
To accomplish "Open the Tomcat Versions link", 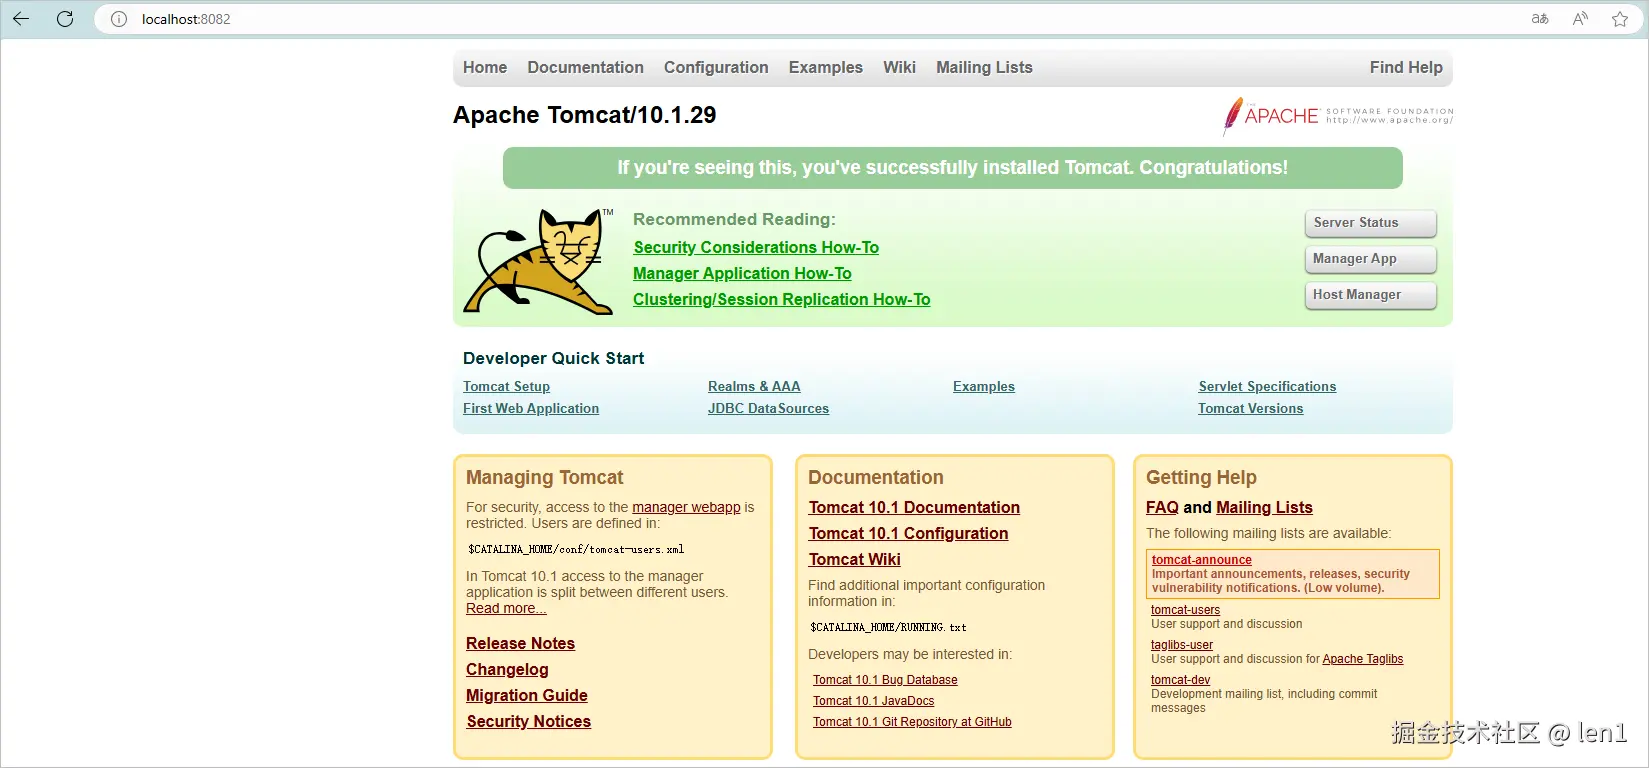I will click(x=1251, y=408).
